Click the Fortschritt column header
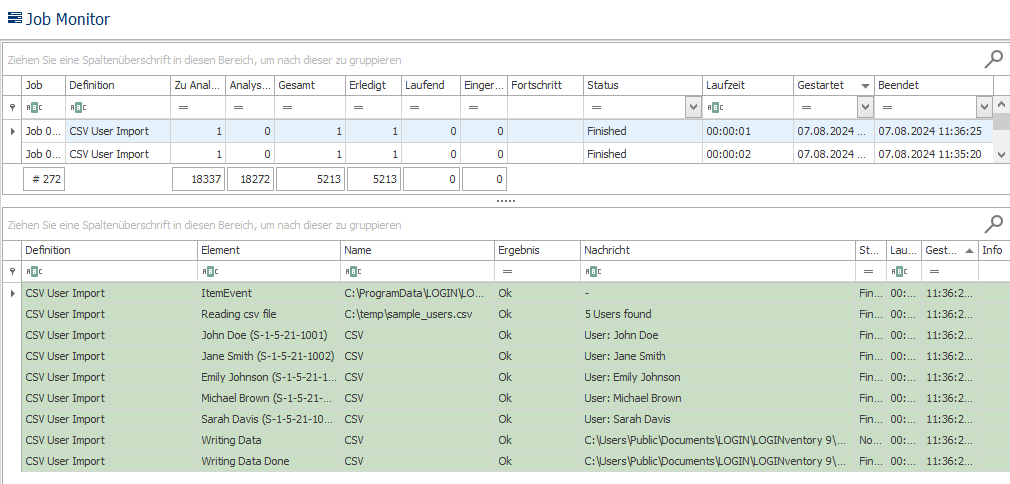Image resolution: width=1010 pixels, height=484 pixels. 545,85
